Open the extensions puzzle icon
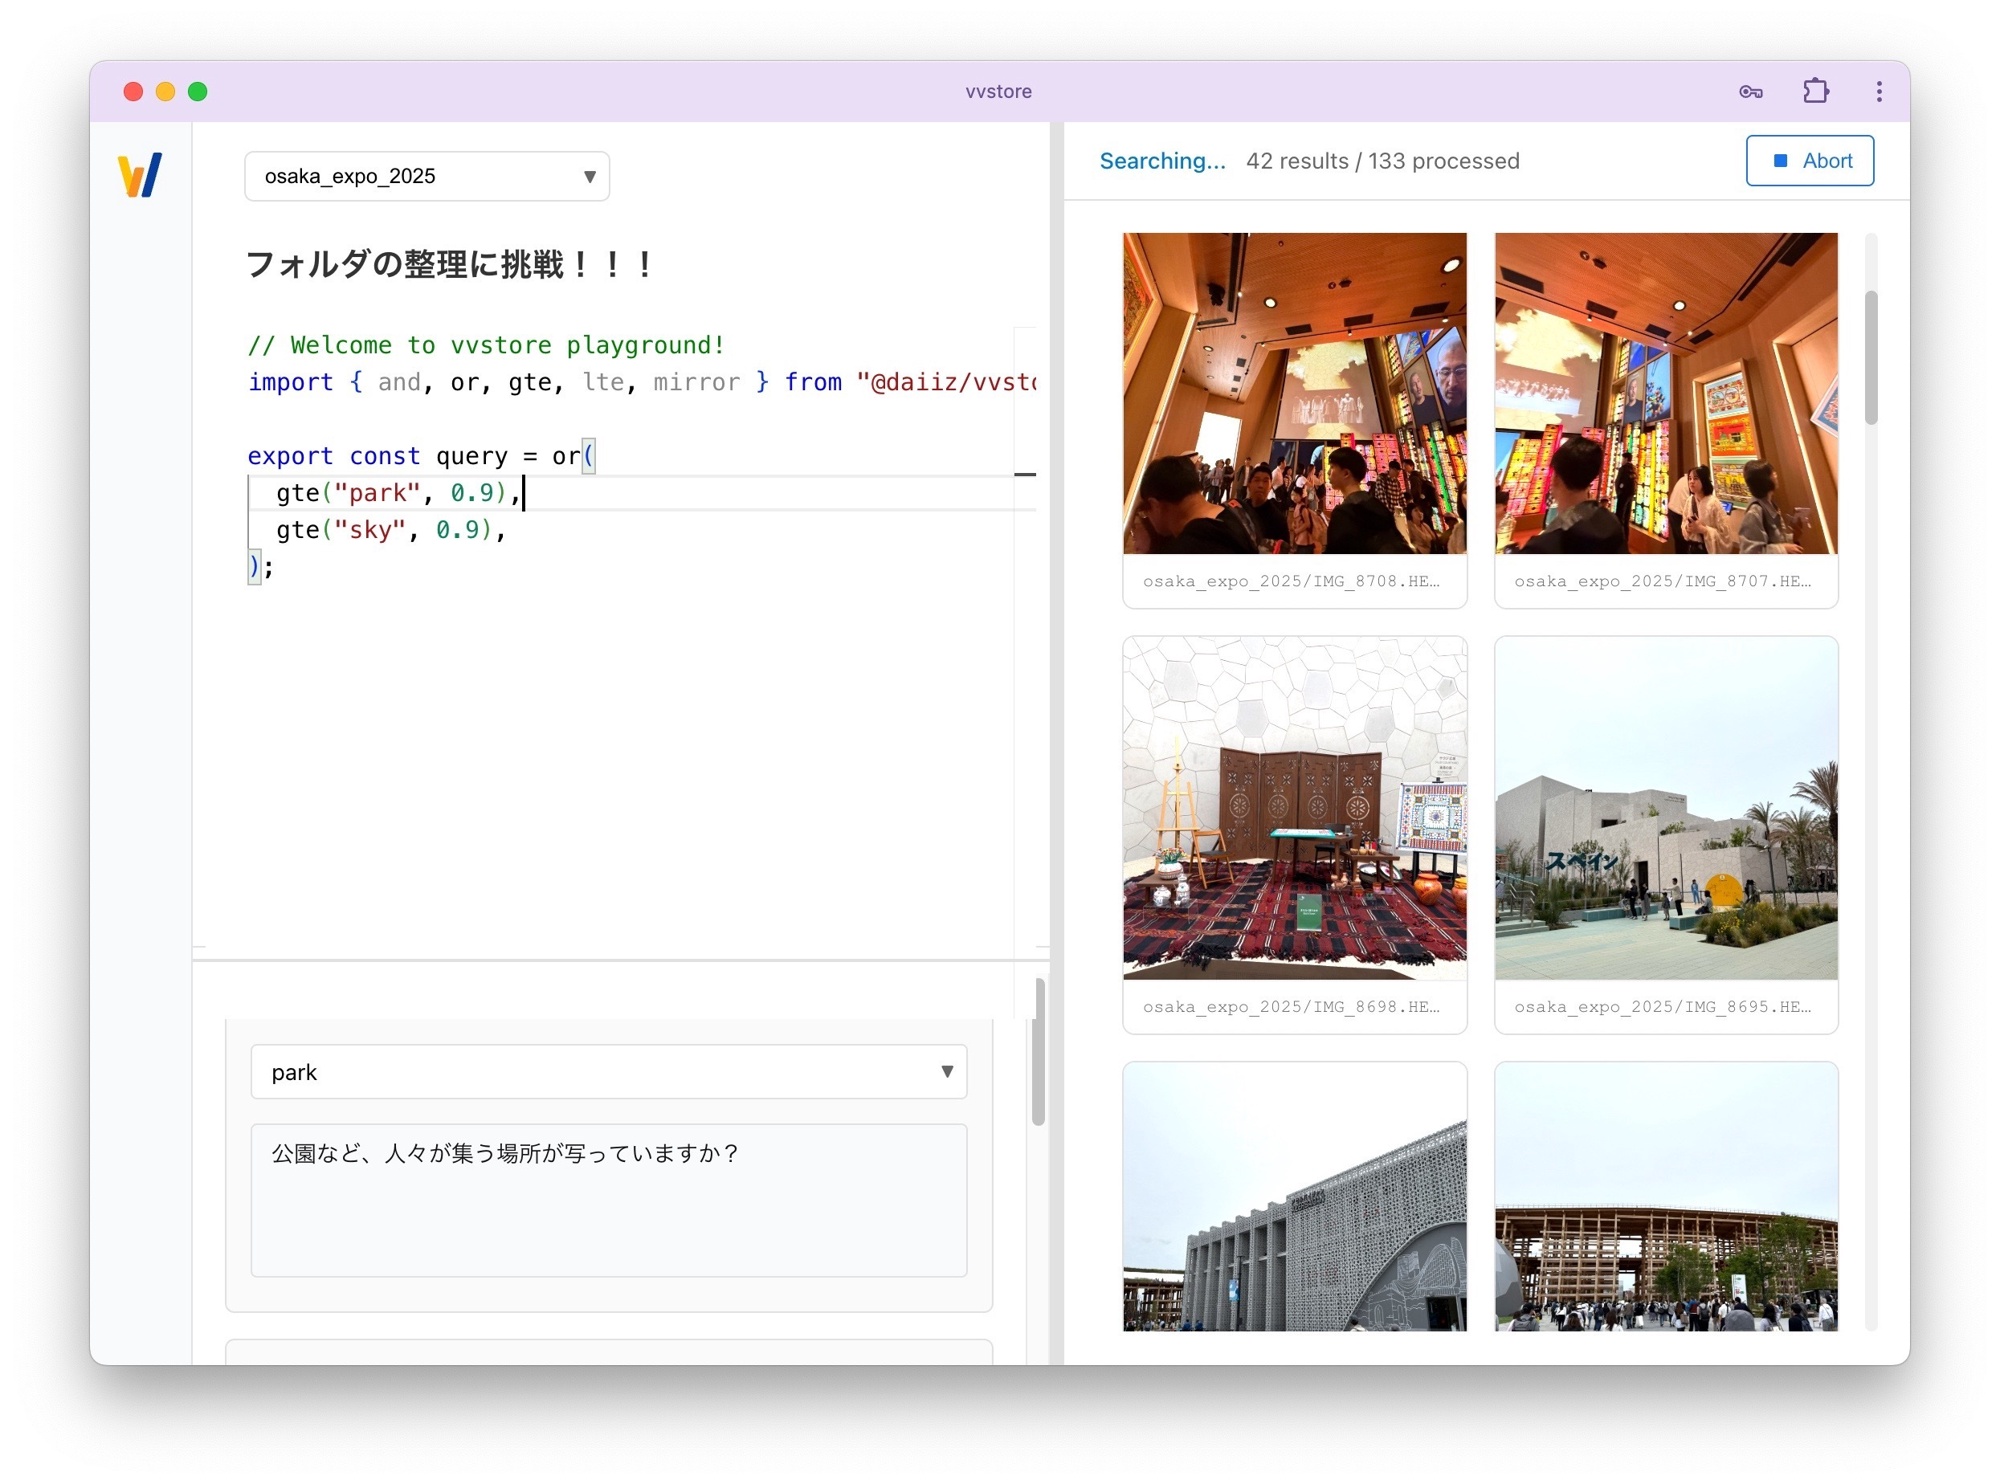Viewport: 2000px width, 1484px height. pyautogui.click(x=1815, y=92)
